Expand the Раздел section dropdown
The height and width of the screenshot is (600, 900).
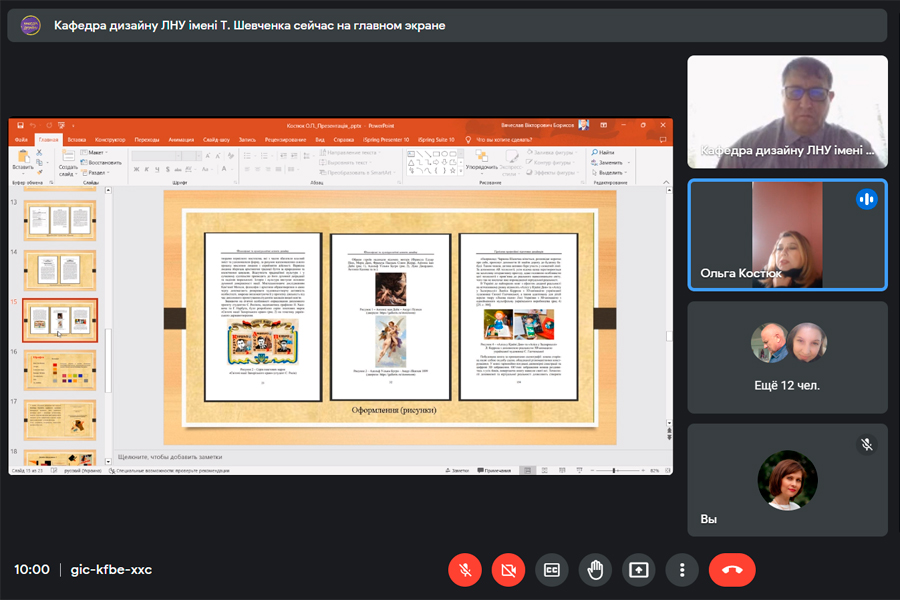[98, 171]
